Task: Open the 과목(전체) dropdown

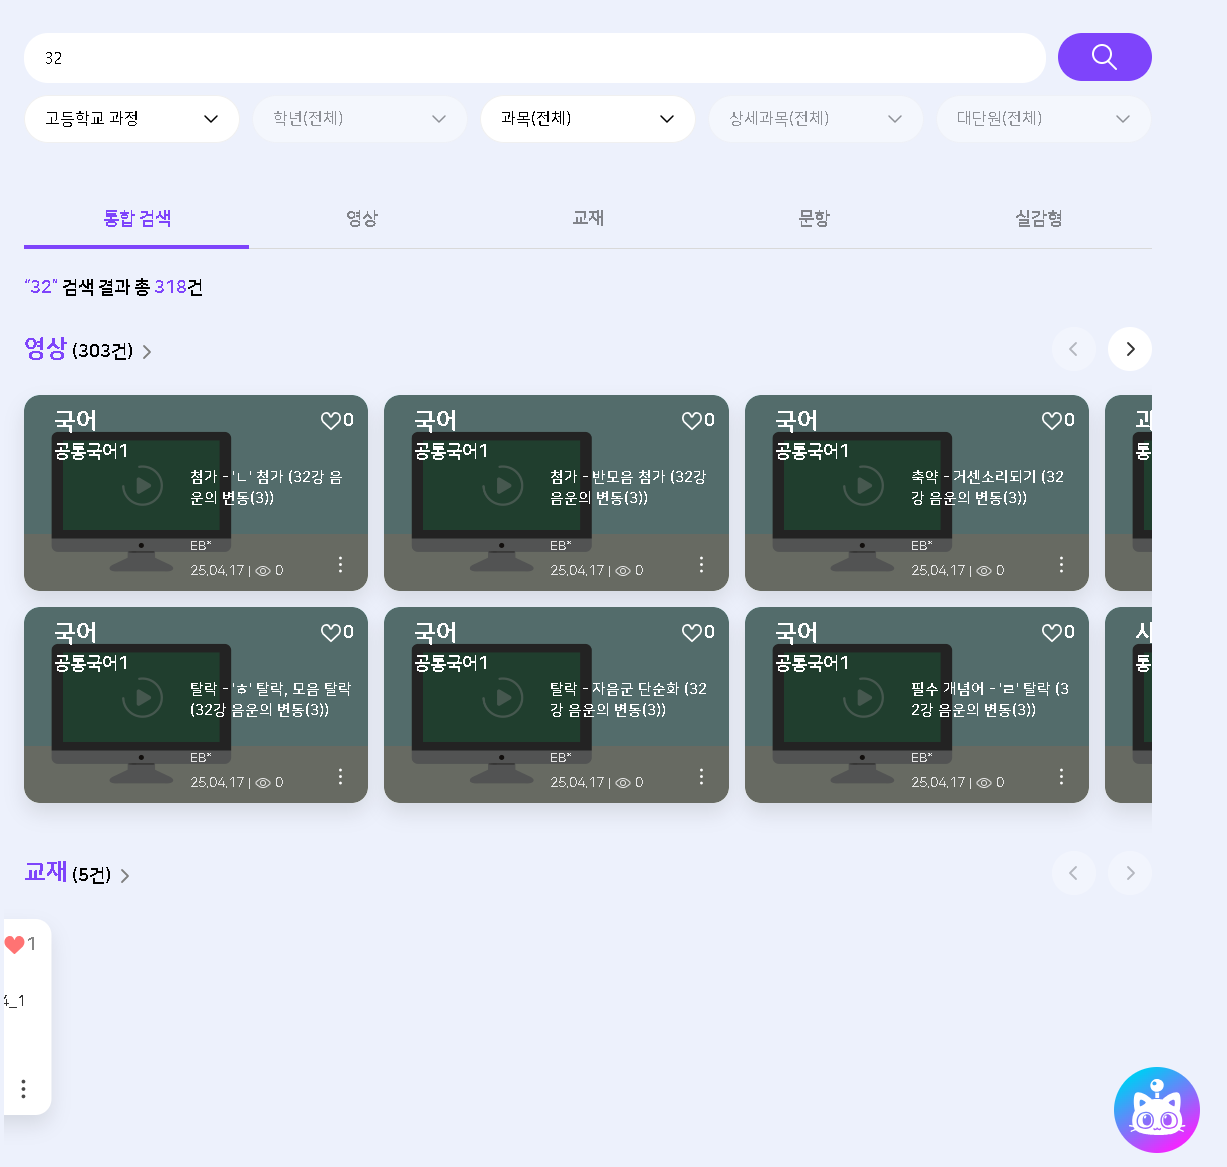Action: (x=587, y=119)
